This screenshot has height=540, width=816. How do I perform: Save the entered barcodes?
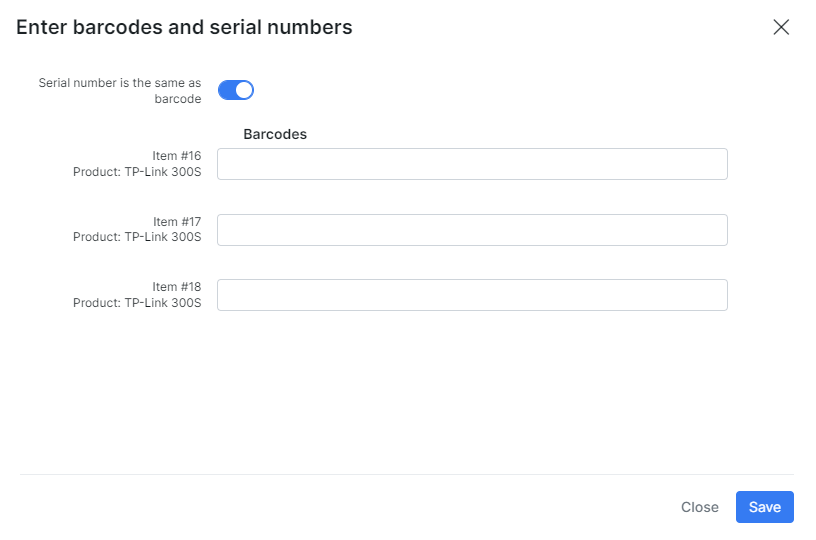[x=764, y=507]
